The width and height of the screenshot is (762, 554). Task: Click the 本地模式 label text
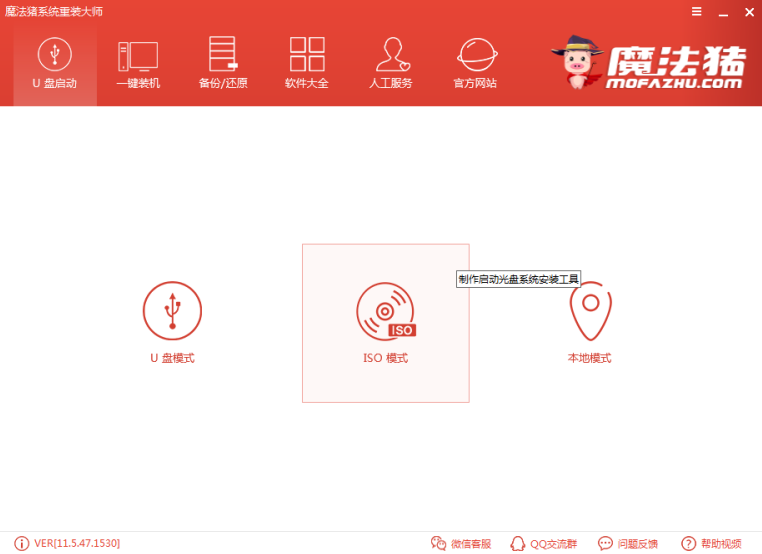click(589, 358)
